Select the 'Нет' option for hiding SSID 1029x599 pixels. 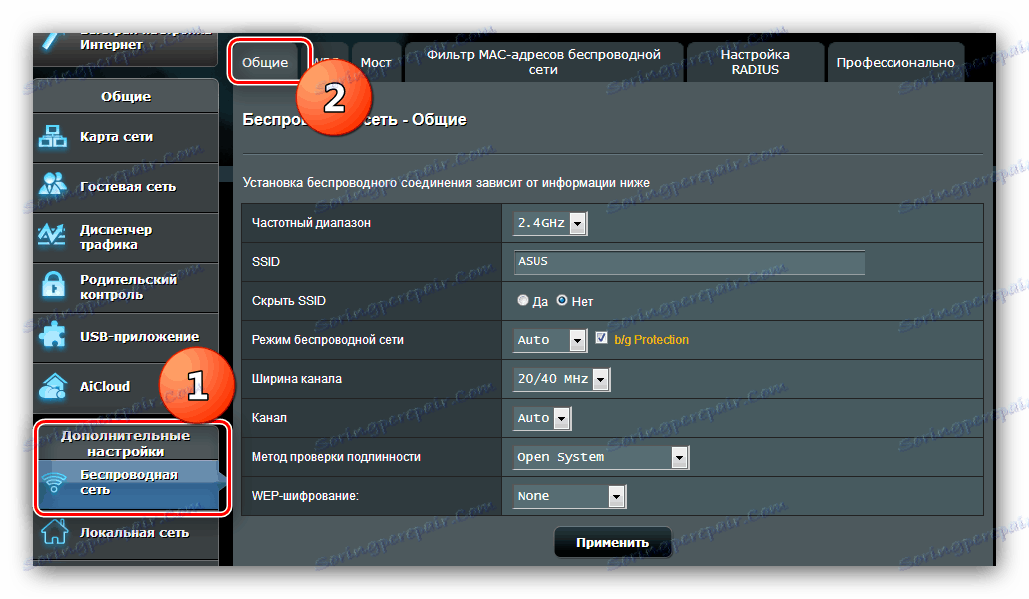pyautogui.click(x=562, y=300)
